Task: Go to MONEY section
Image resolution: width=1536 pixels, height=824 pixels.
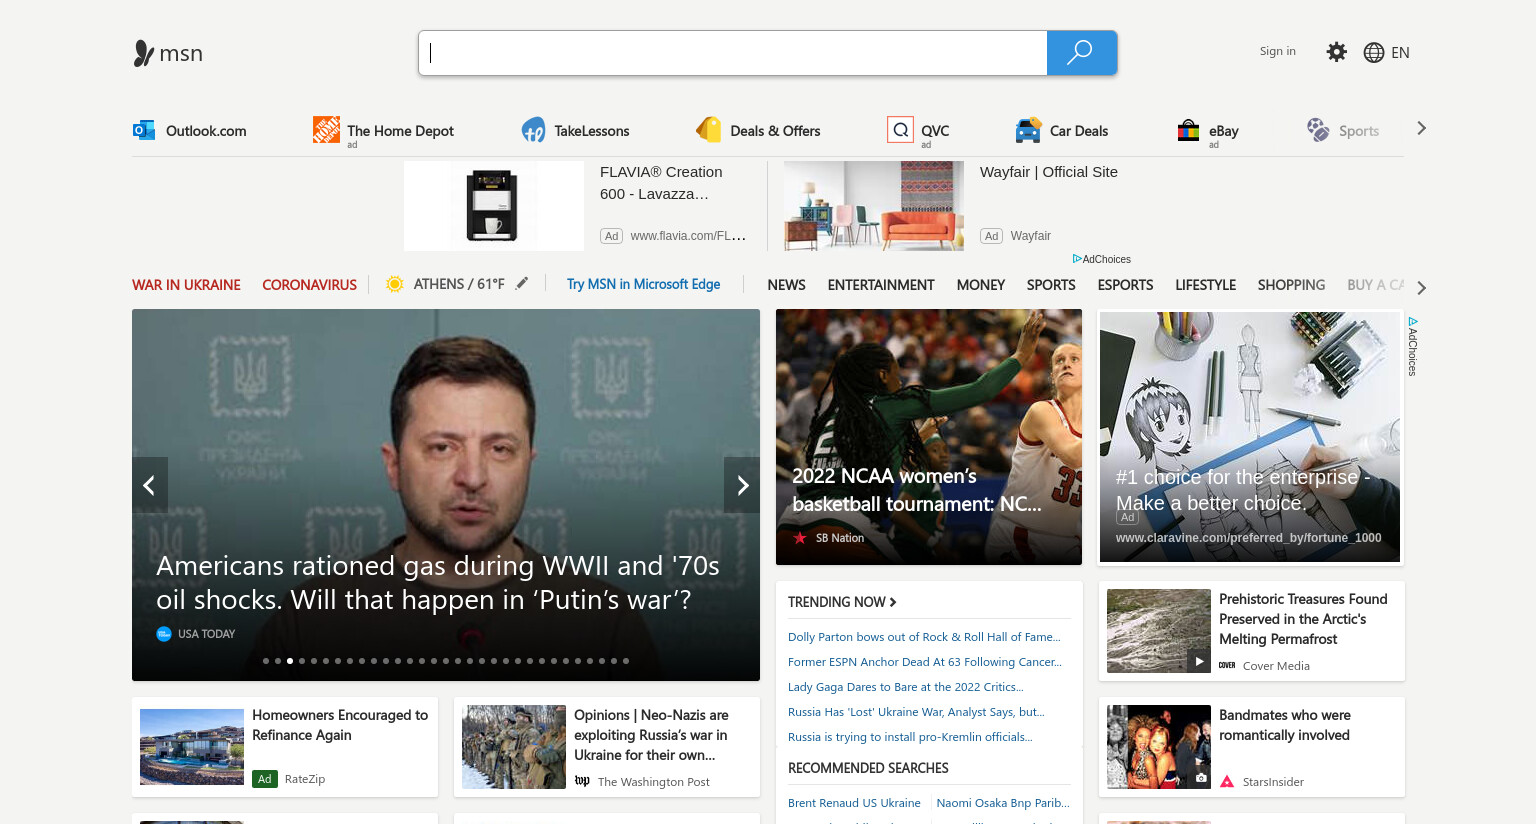Action: pyautogui.click(x=980, y=285)
